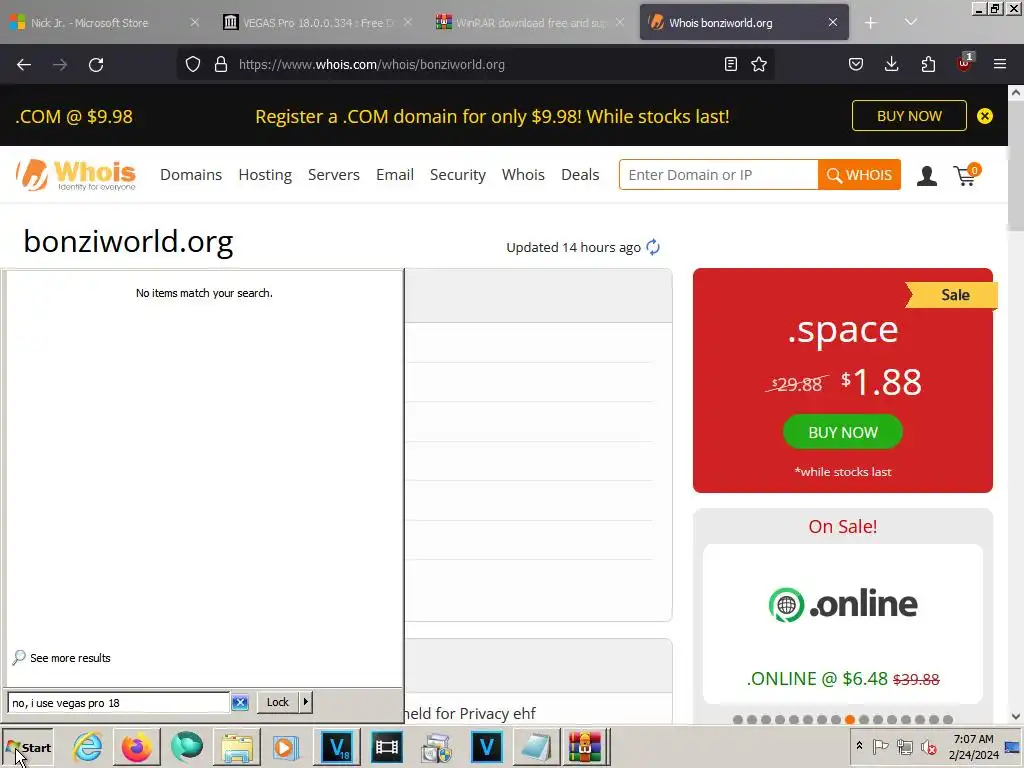Open WinRAR from the taskbar
The image size is (1024, 768).
click(x=585, y=746)
